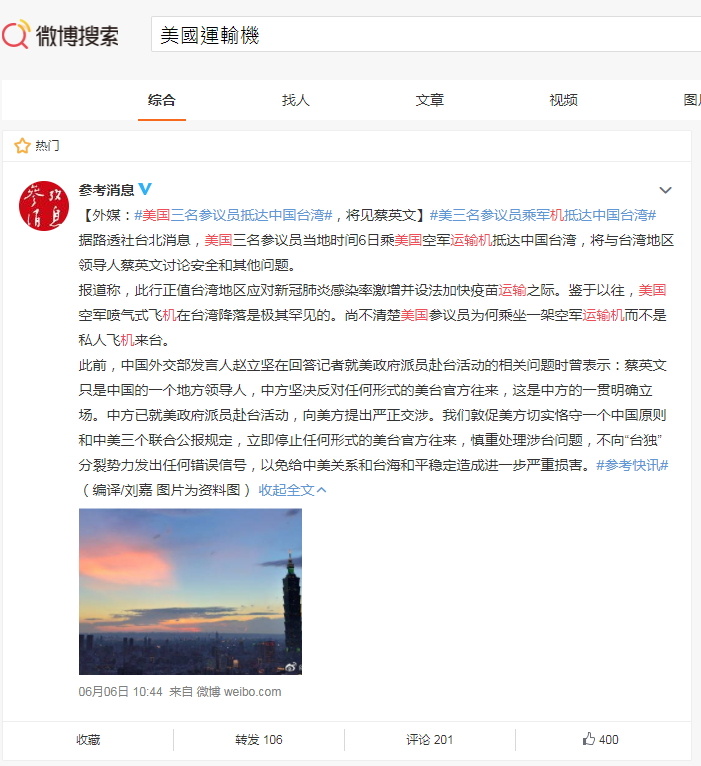Click the 参考消息 account name
This screenshot has width=701, height=766.
tap(106, 190)
